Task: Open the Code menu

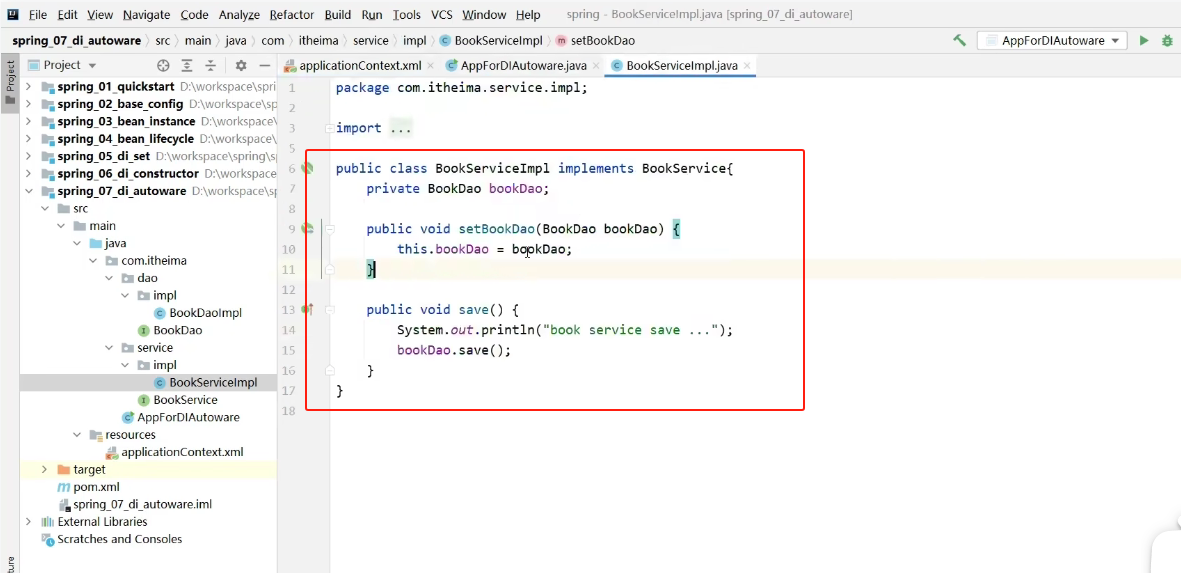Action: click(x=194, y=14)
